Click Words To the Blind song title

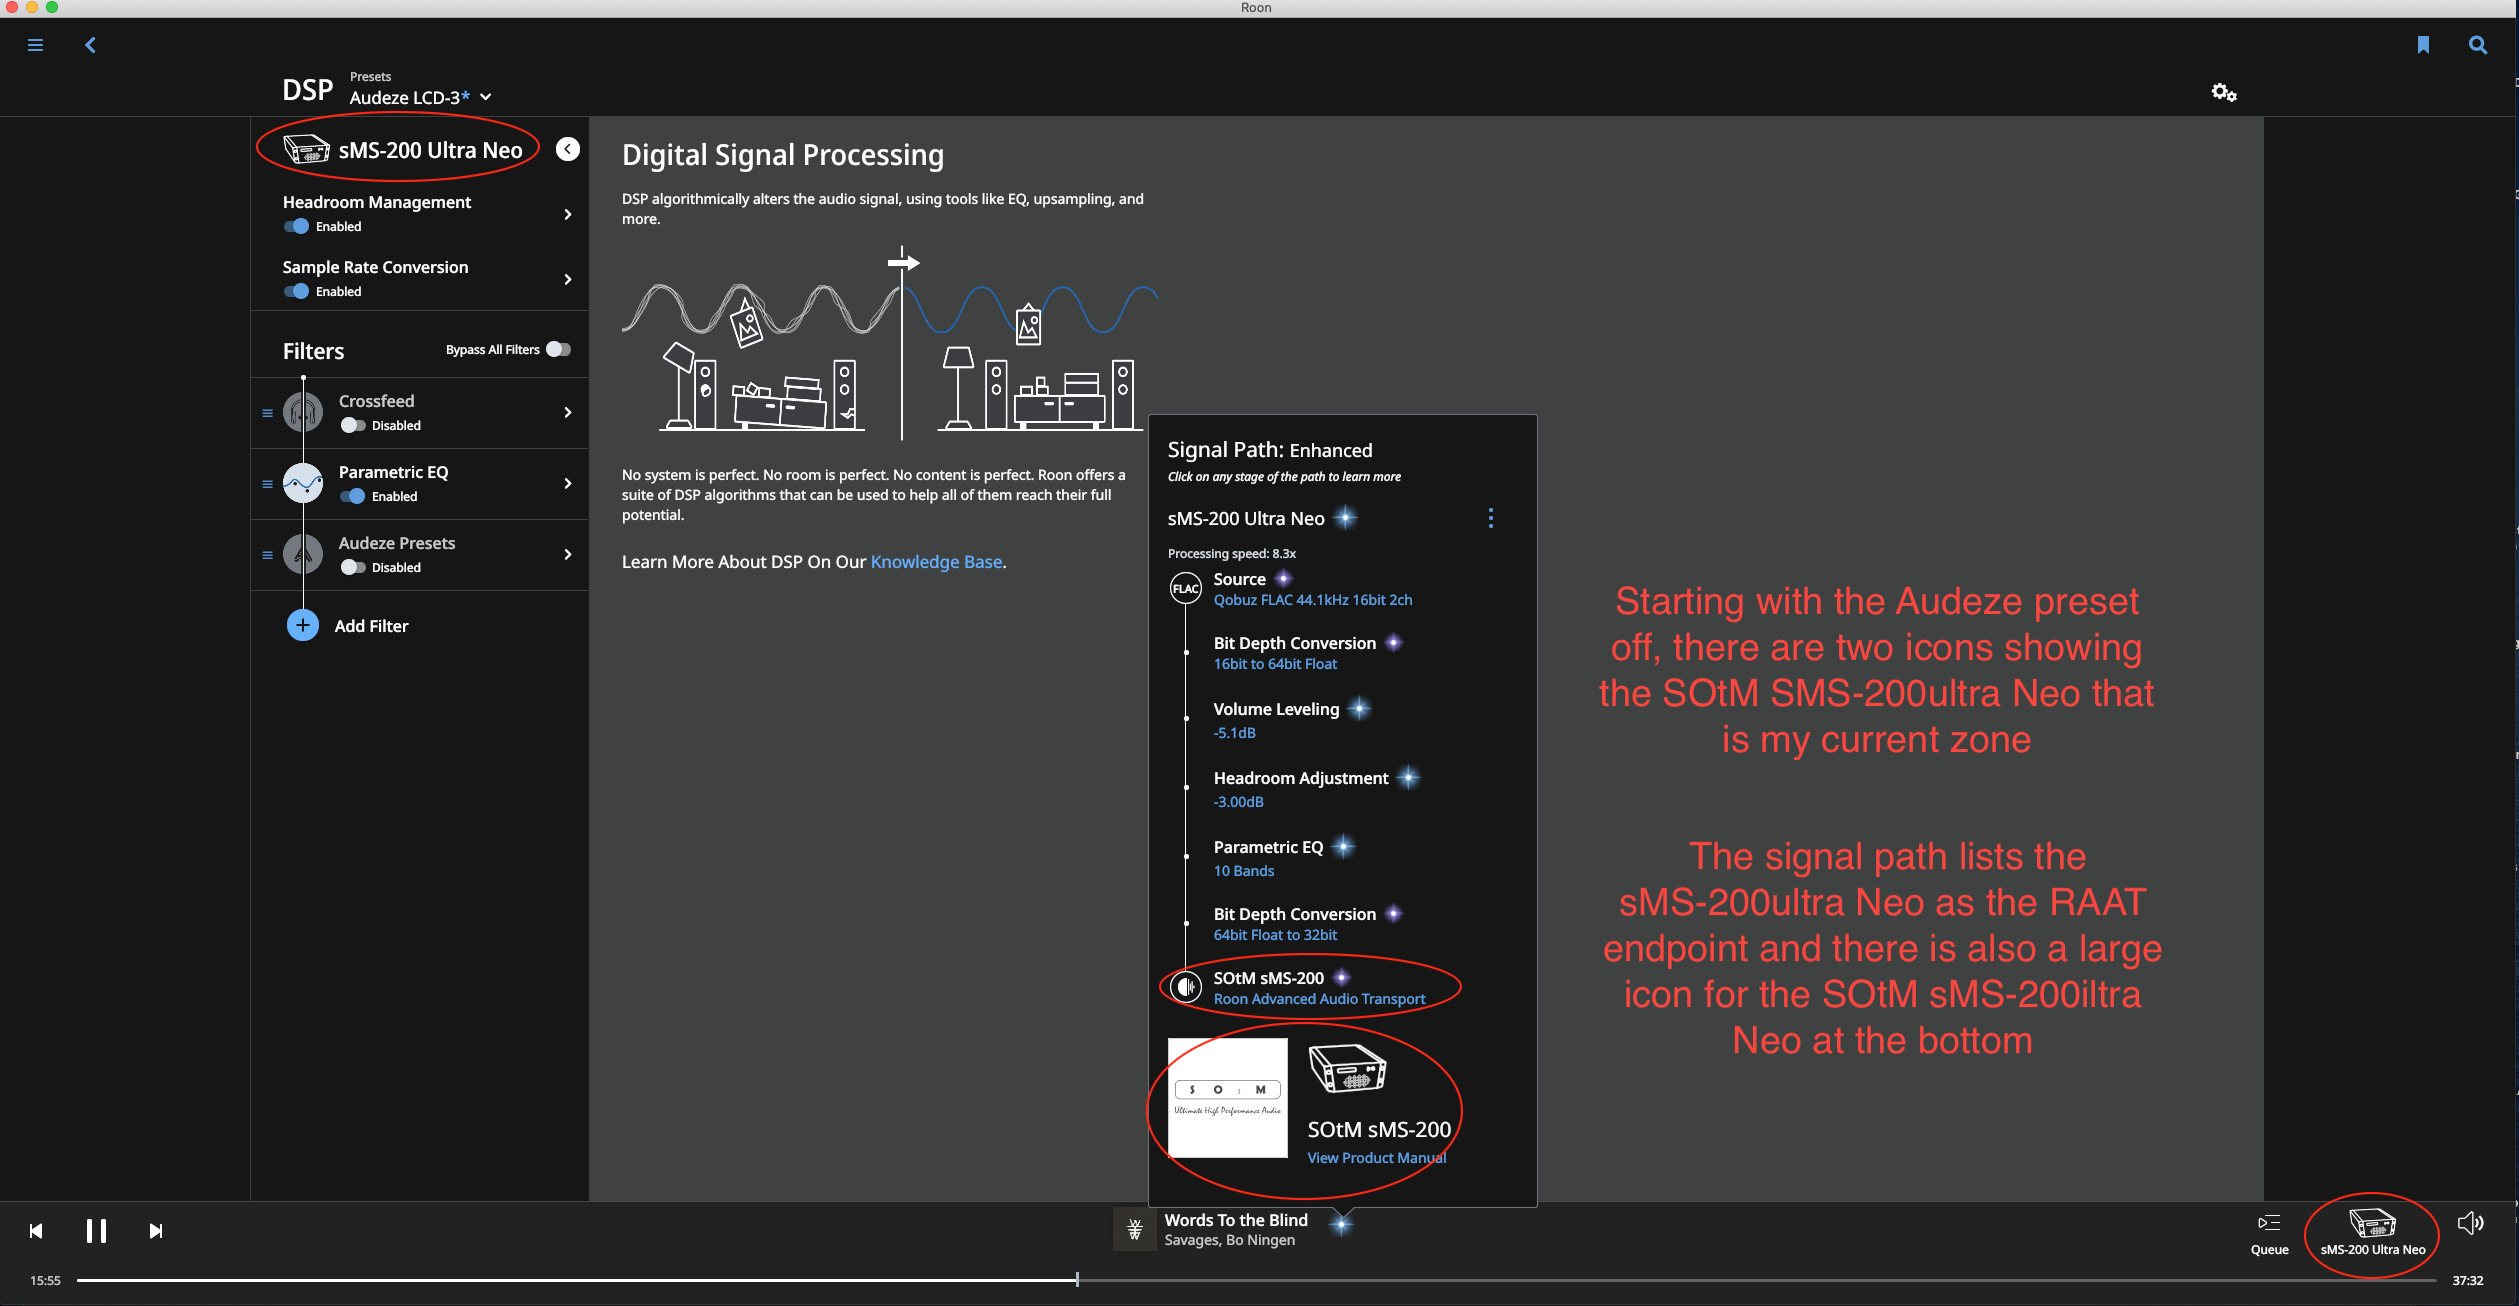pos(1236,1220)
